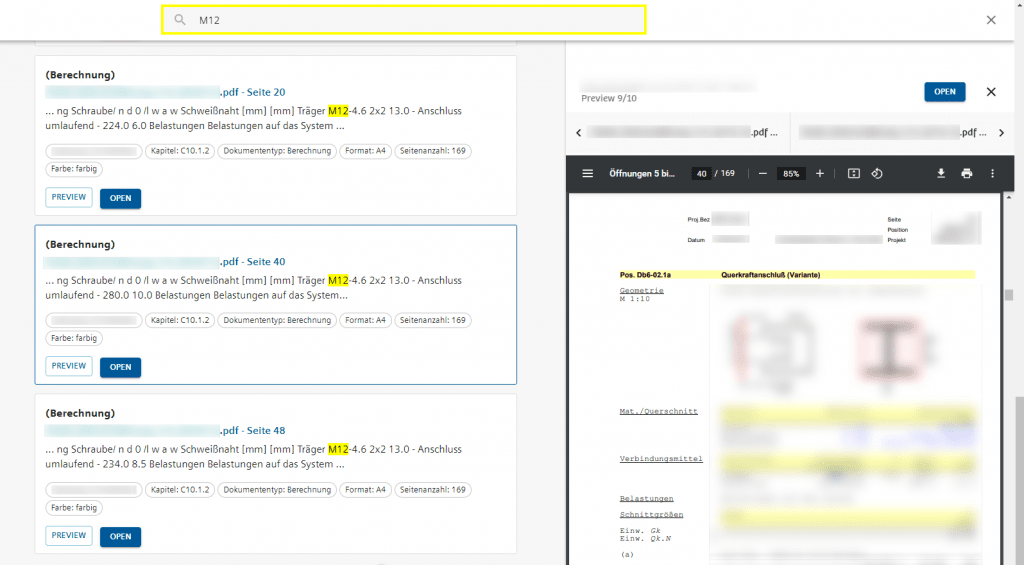The image size is (1024, 565).
Task: Click the fit-to-page icon
Action: (853, 173)
